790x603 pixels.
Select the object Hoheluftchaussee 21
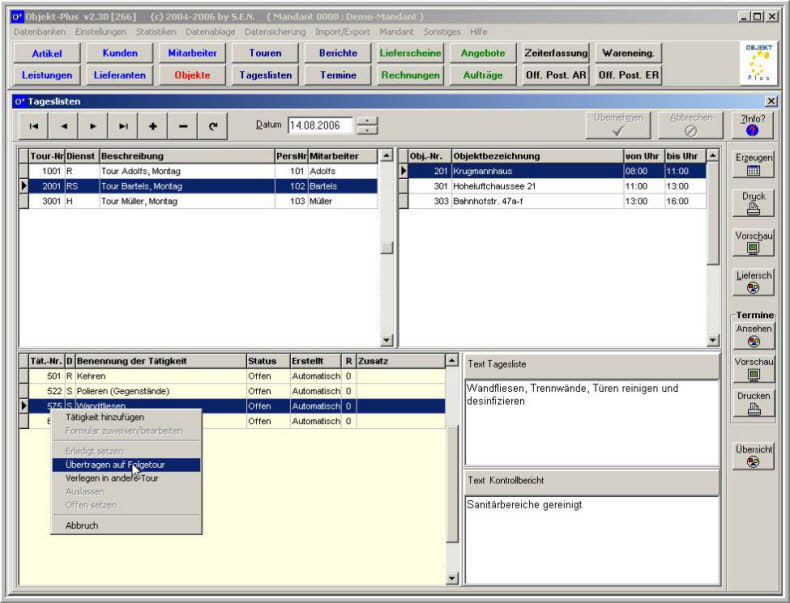[x=553, y=186]
